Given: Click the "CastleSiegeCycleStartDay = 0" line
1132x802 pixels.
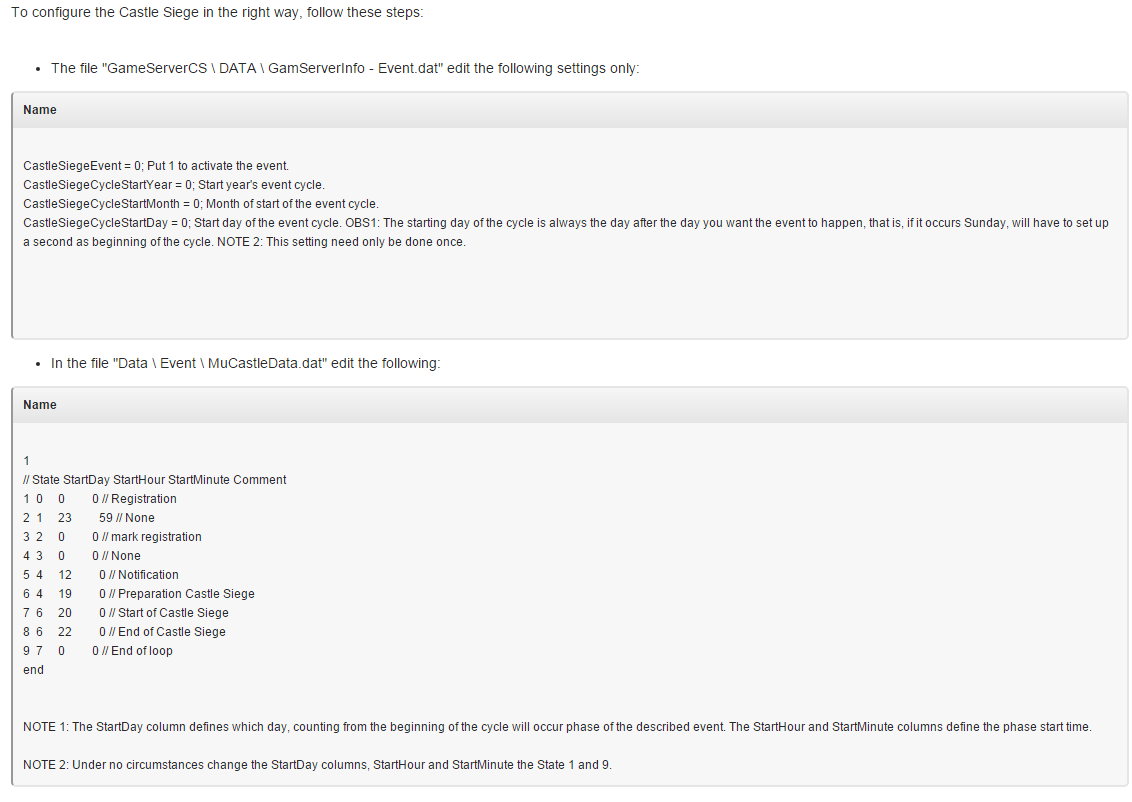Looking at the screenshot, I should [566, 232].
